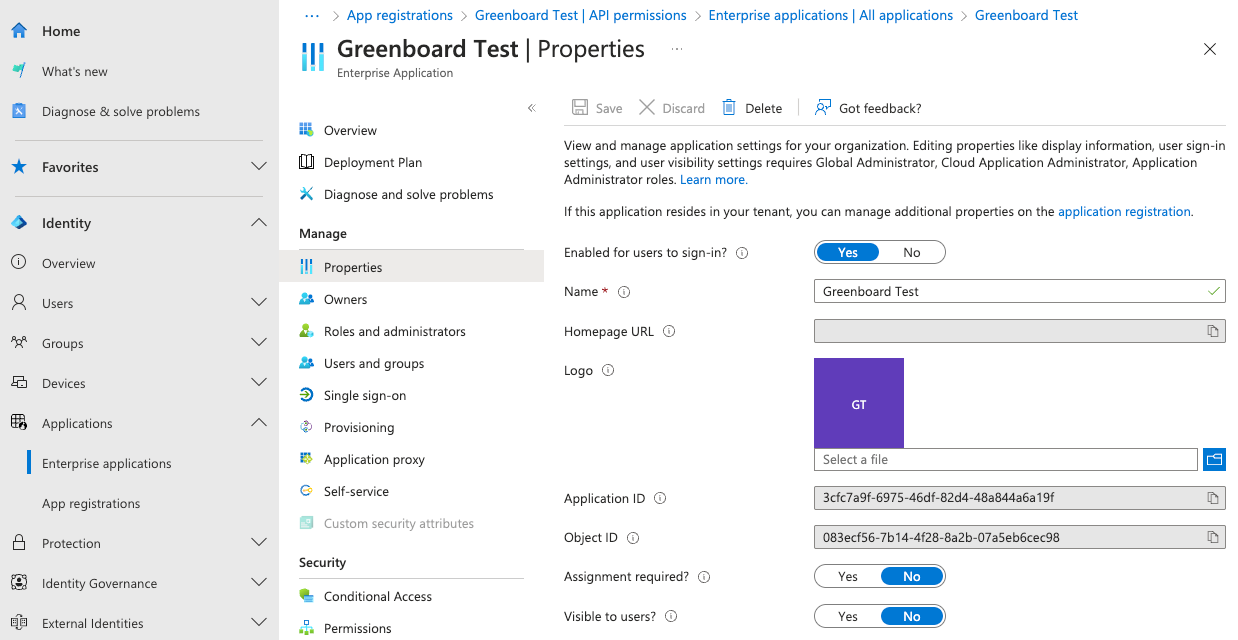Collapse the resource menu with double chevron
1238x640 pixels.
(x=532, y=108)
